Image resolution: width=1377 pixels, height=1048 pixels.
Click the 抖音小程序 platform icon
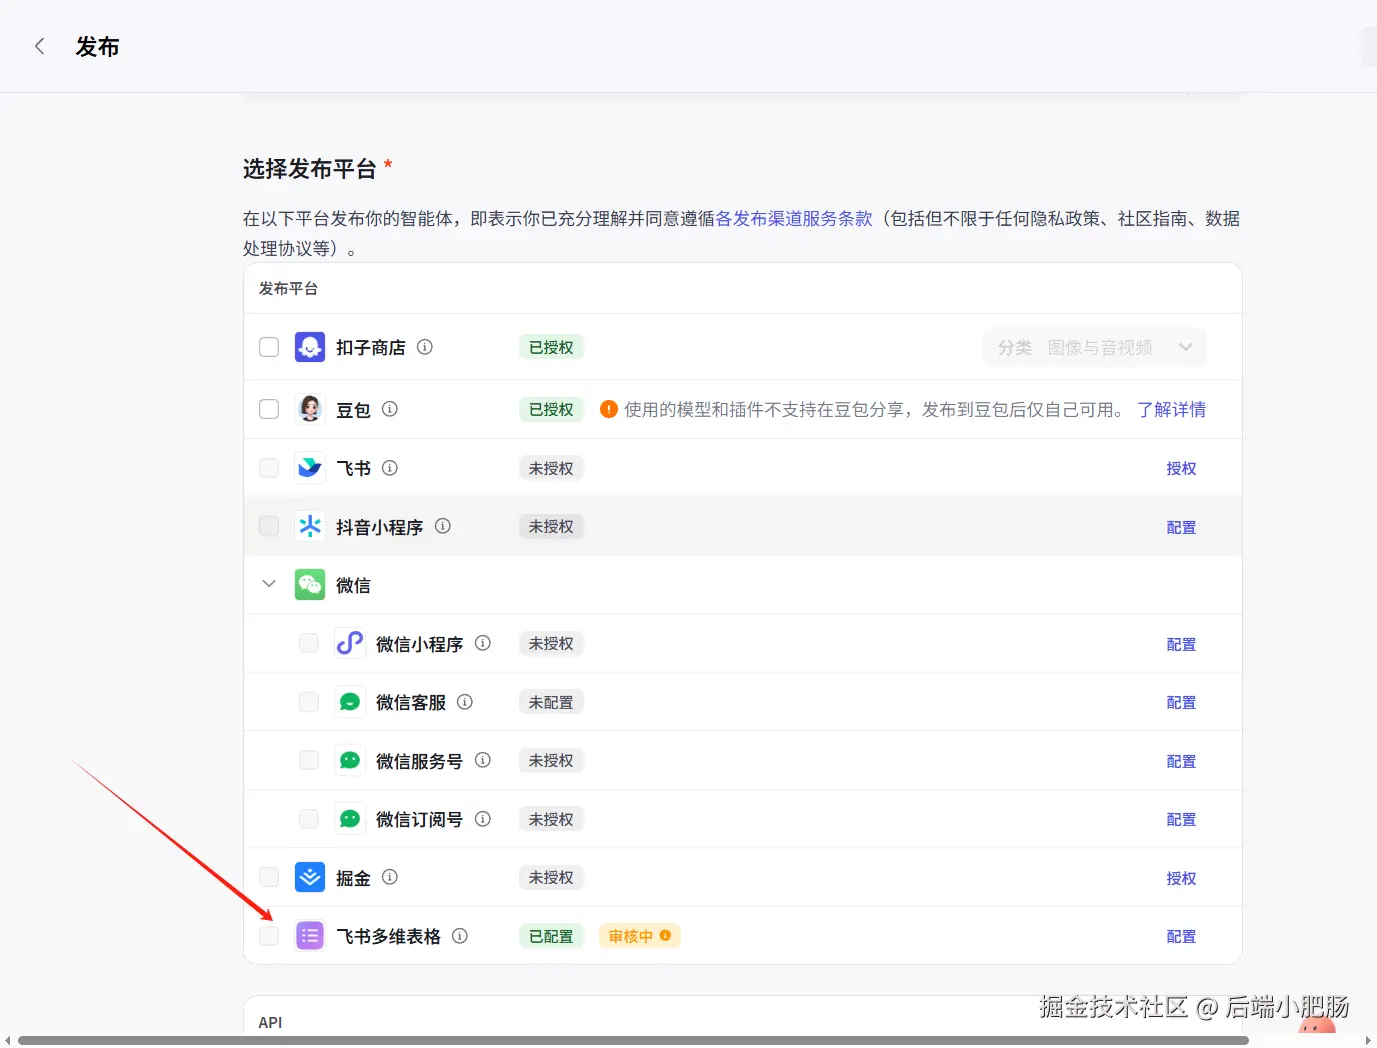(310, 526)
